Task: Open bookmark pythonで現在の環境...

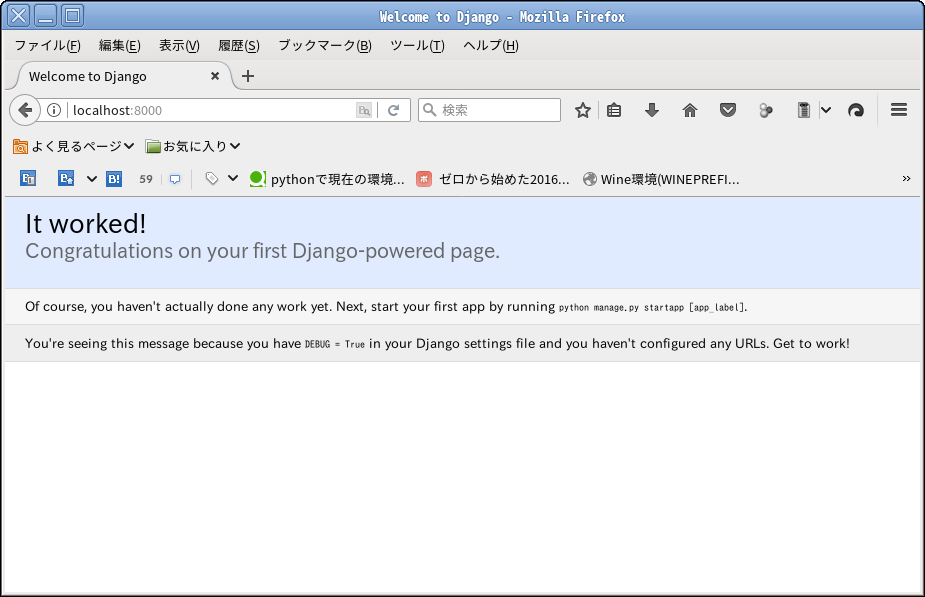Action: (x=327, y=179)
